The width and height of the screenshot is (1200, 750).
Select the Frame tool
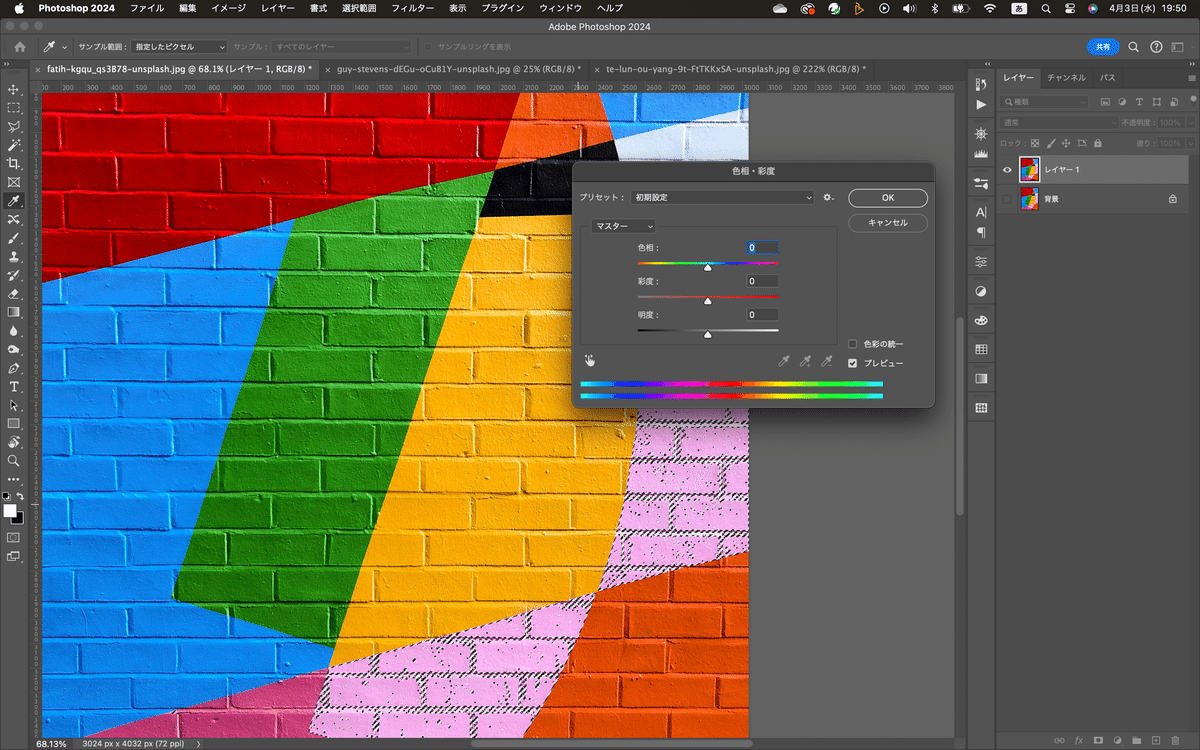tap(14, 182)
